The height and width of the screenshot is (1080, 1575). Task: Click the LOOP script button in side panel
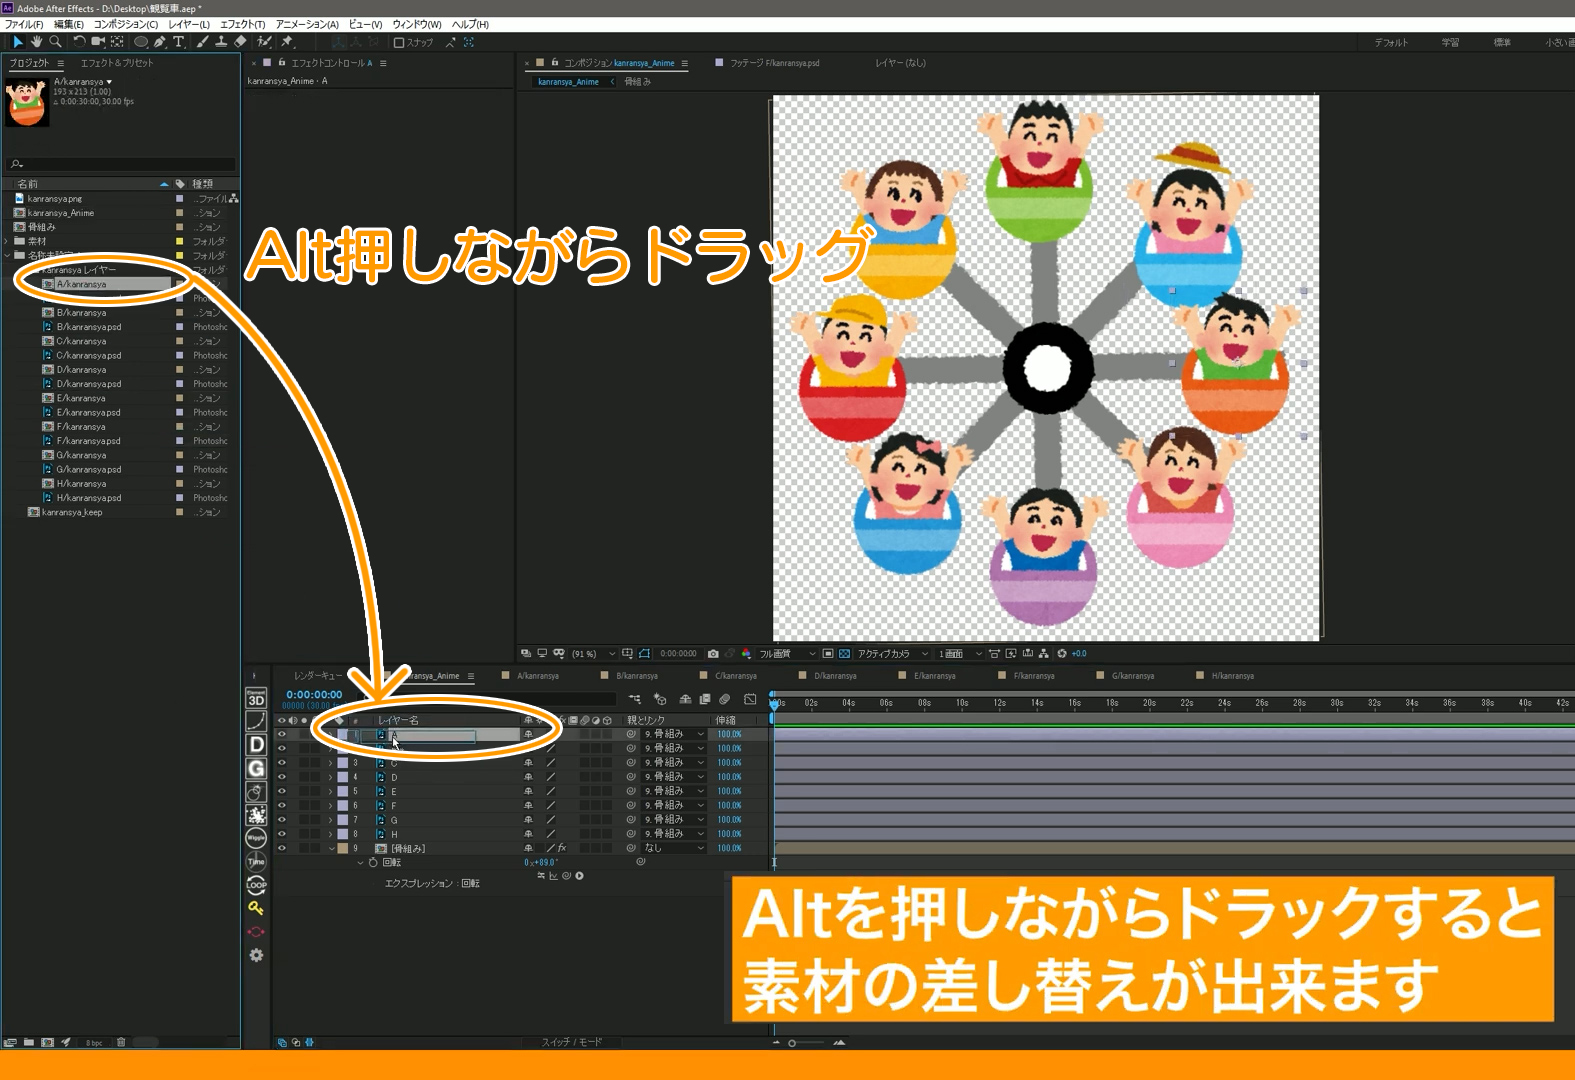(x=256, y=884)
